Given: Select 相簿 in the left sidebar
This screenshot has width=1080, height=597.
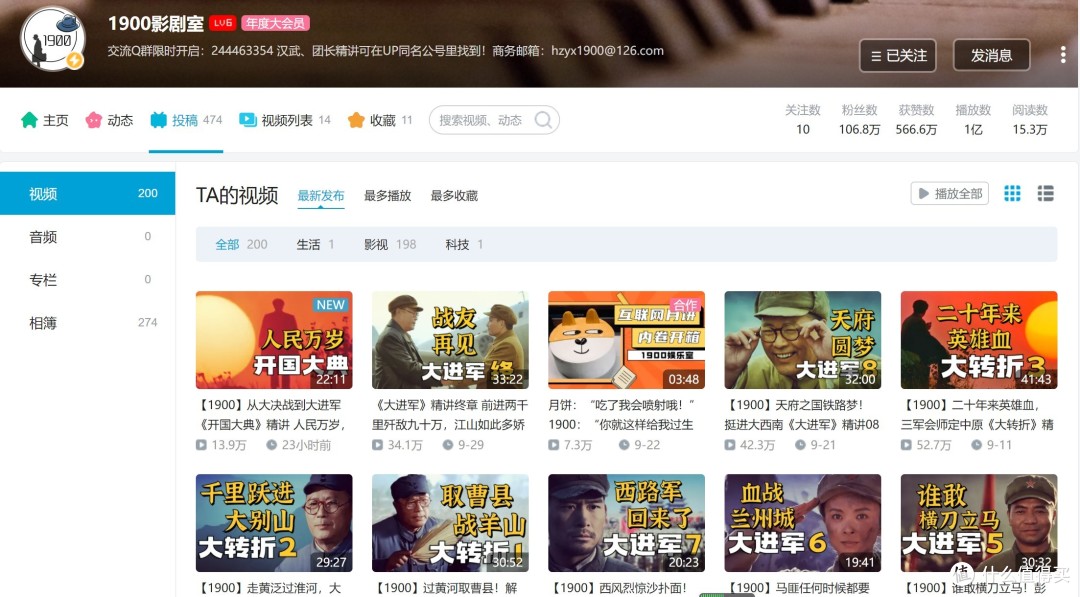Looking at the screenshot, I should pos(43,322).
